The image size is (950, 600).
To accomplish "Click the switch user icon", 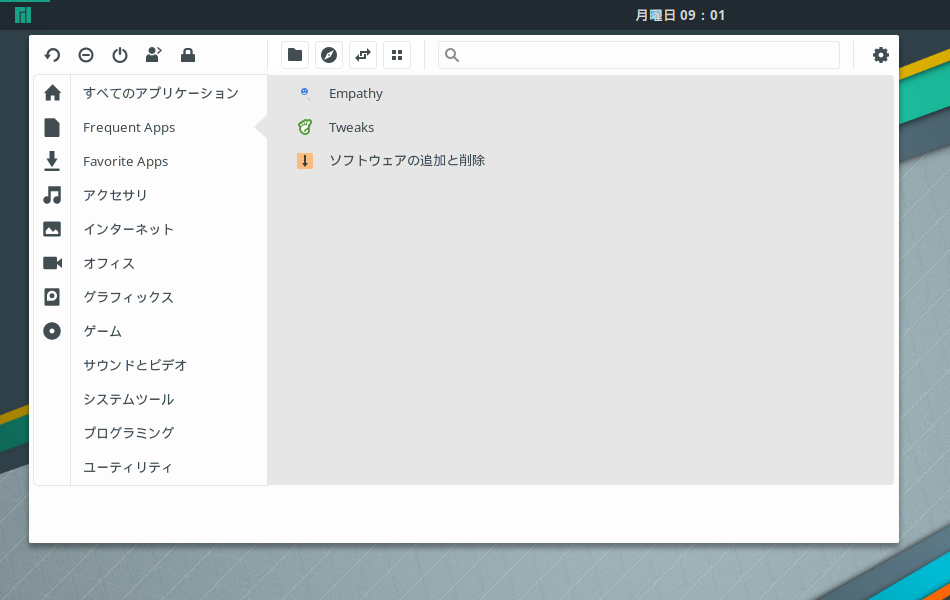I will (x=154, y=55).
